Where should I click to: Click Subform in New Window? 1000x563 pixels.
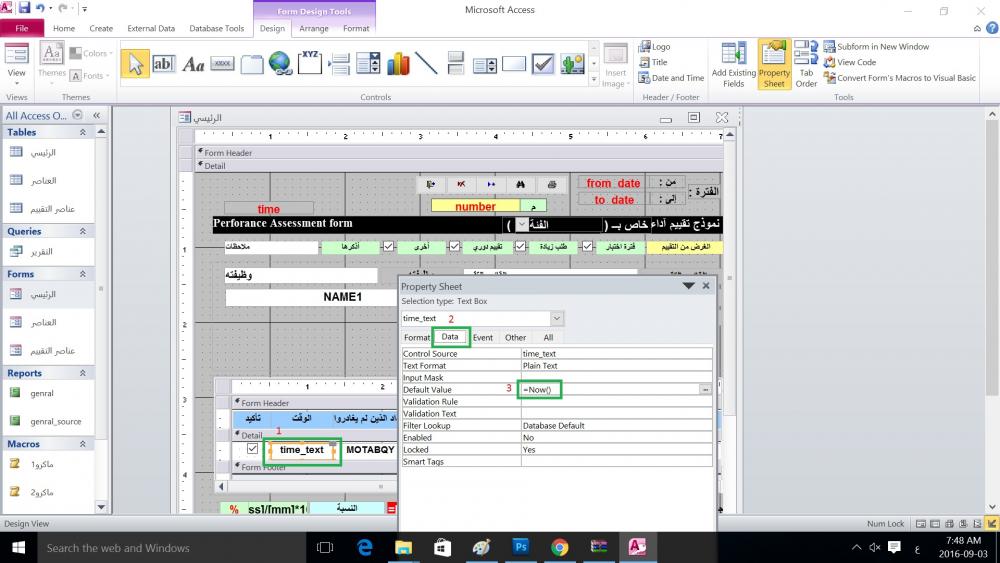click(876, 47)
